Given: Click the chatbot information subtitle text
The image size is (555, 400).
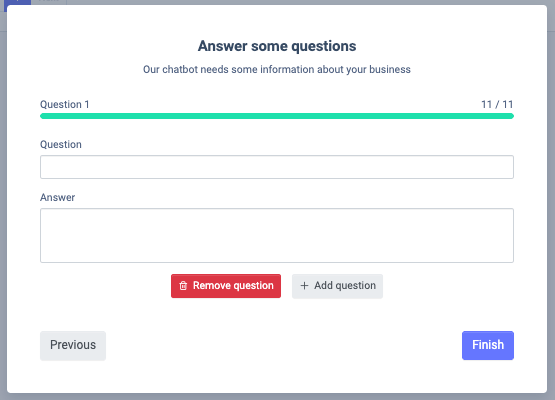Looking at the screenshot, I should coord(277,69).
